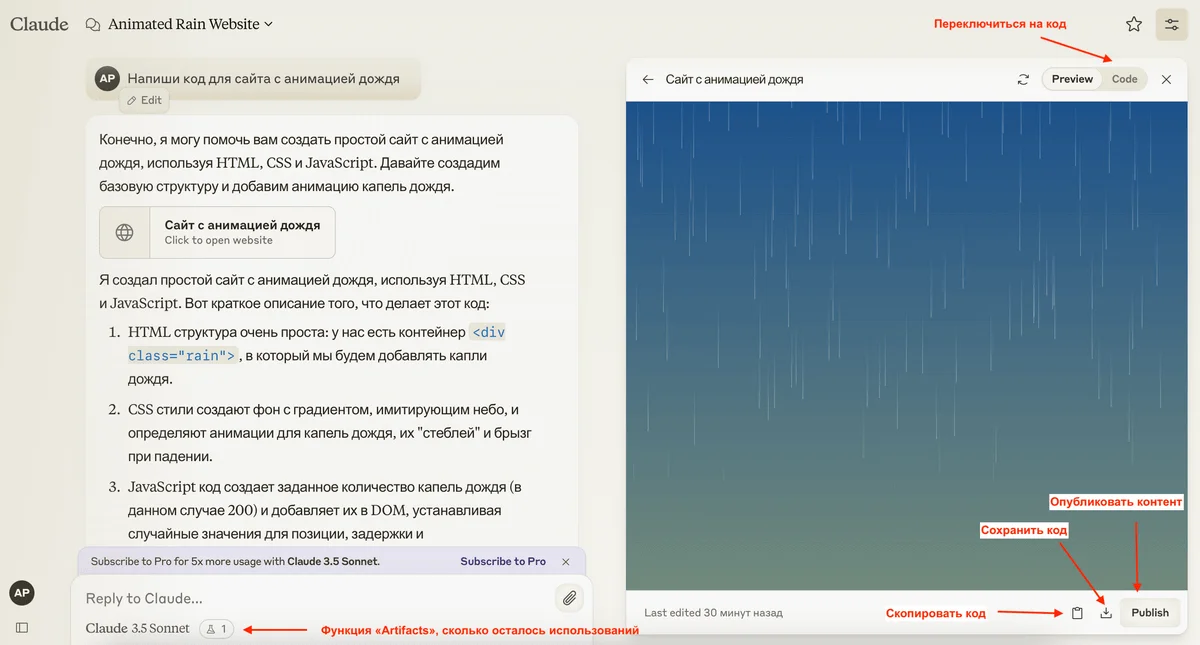Open the chat controls sliders icon
The image size is (1200, 645).
1171,24
